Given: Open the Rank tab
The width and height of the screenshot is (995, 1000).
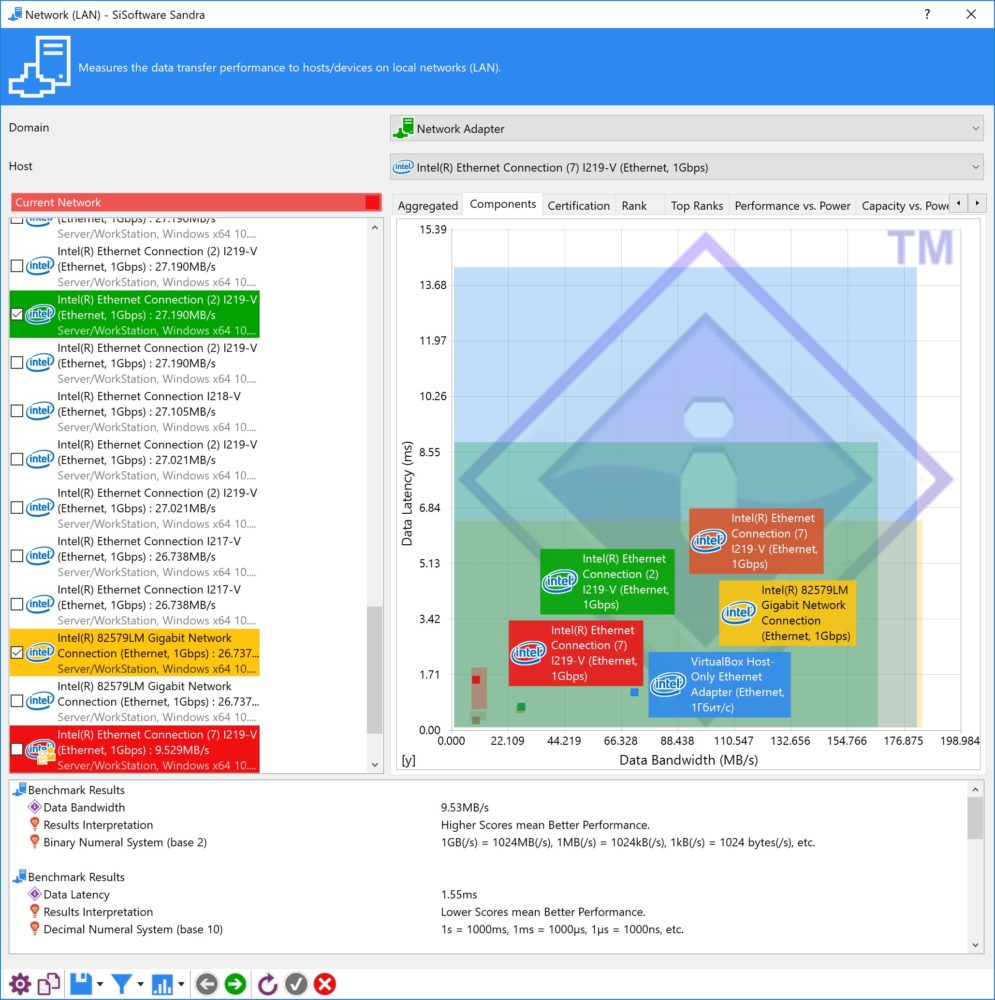Looking at the screenshot, I should pos(634,205).
